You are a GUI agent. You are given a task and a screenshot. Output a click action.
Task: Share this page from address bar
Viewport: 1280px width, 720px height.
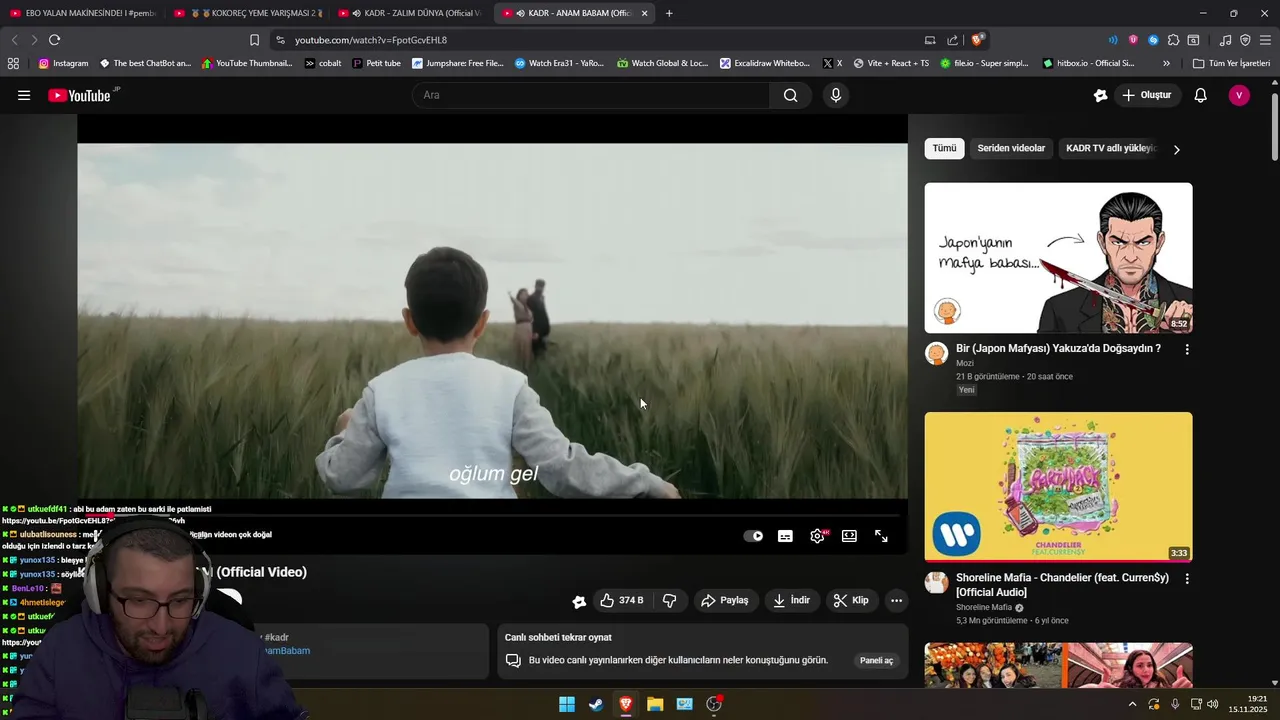(x=952, y=40)
